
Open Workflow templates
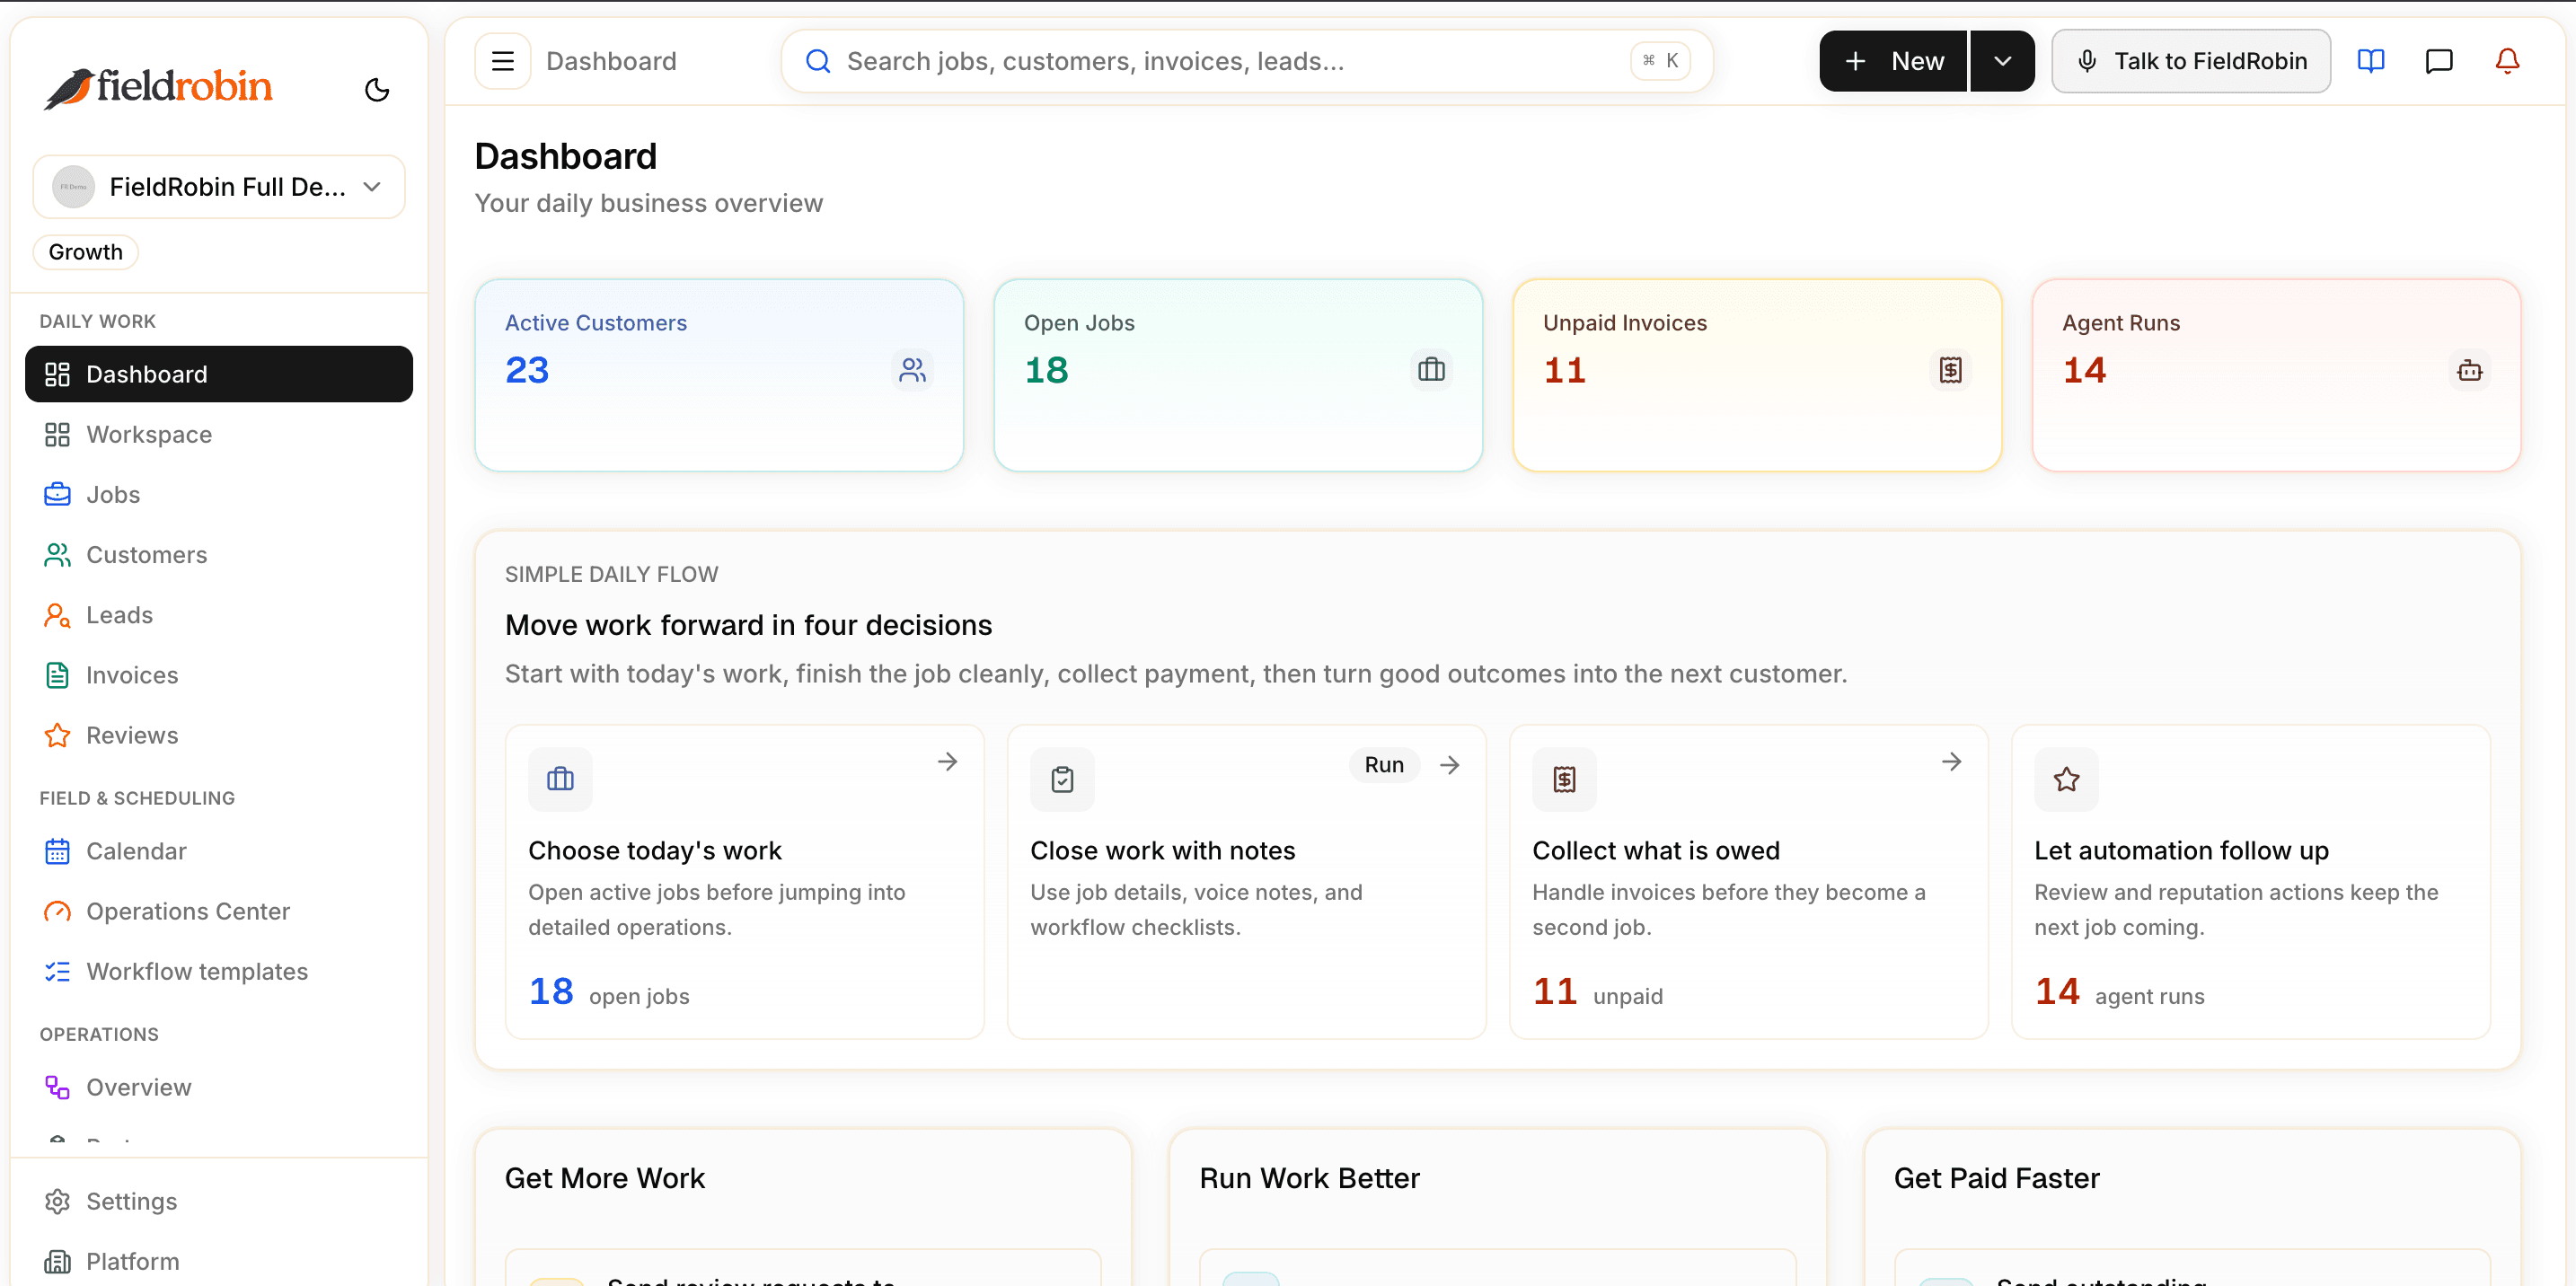pyautogui.click(x=219, y=971)
